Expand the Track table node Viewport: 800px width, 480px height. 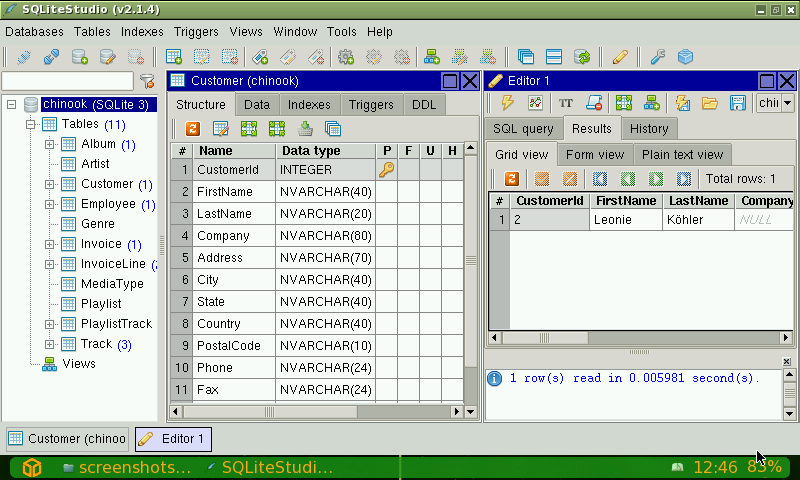(x=49, y=344)
